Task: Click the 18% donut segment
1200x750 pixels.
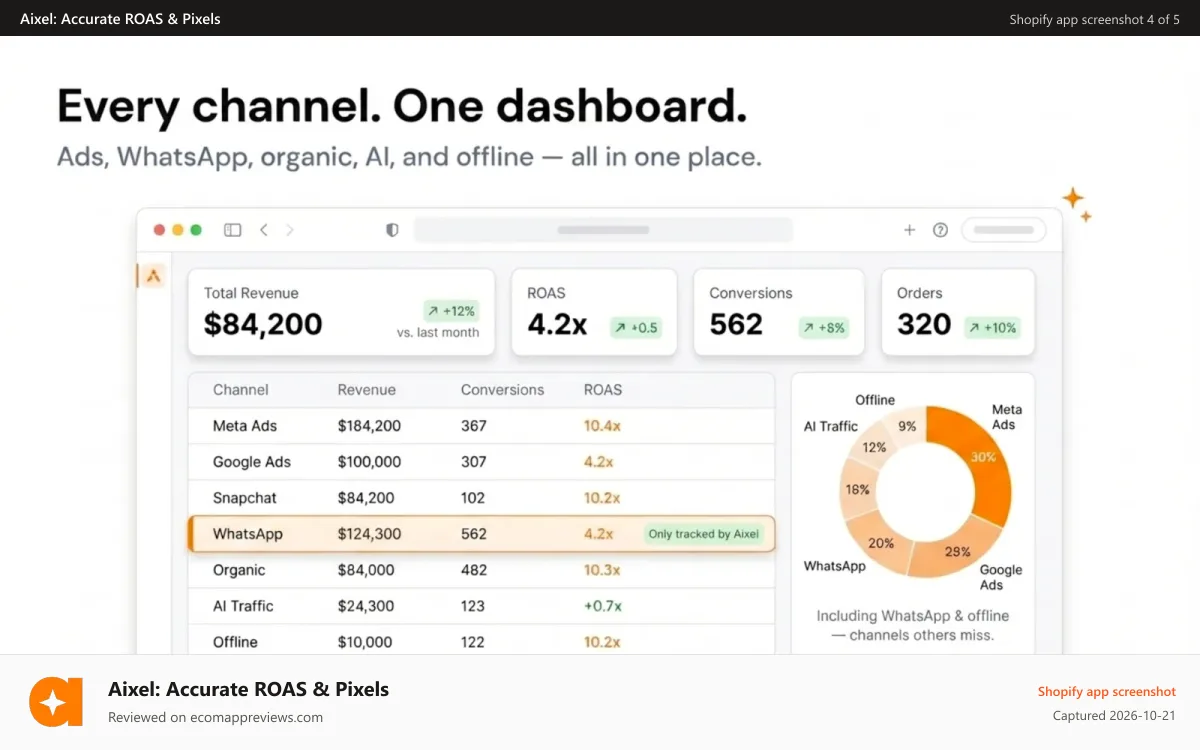Action: pos(856,490)
